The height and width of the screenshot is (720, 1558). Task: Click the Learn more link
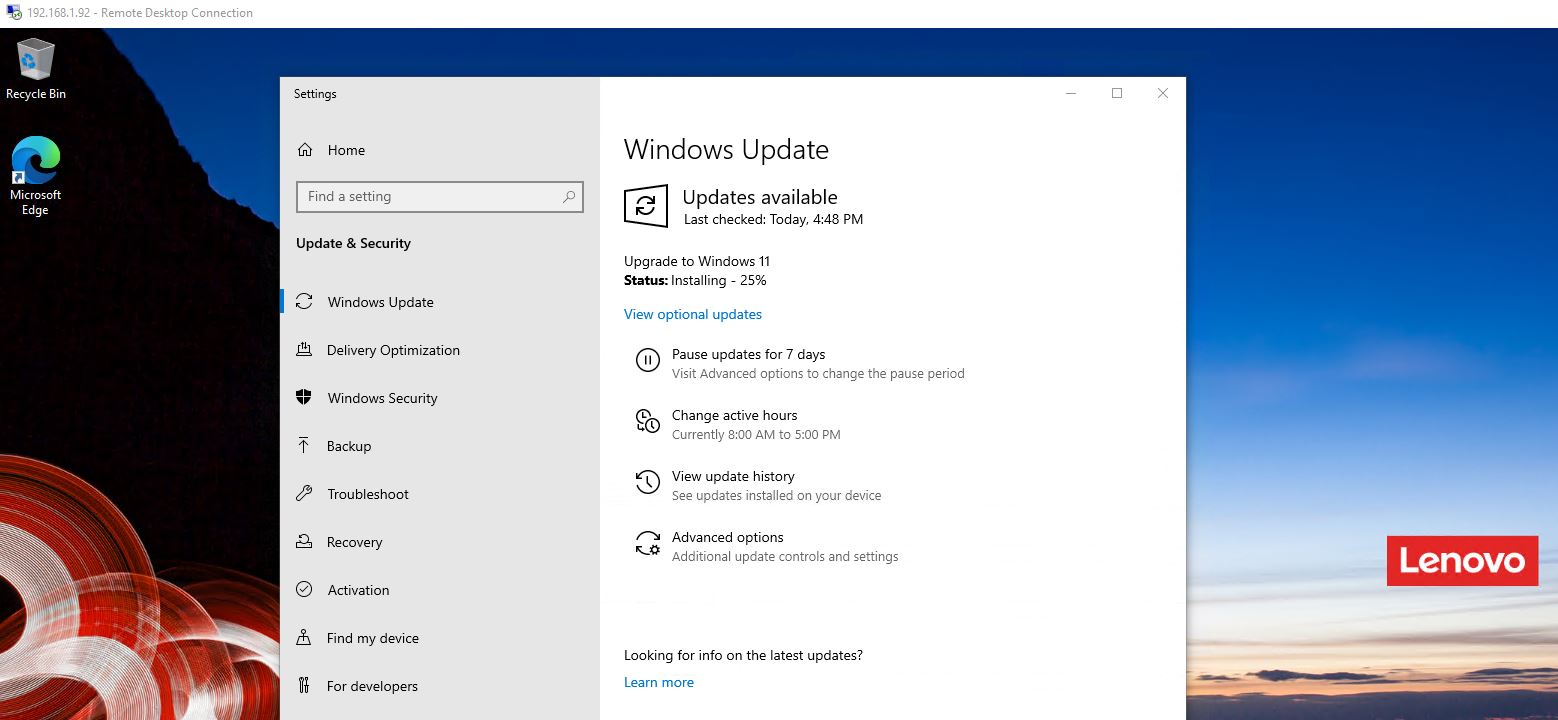(x=658, y=682)
